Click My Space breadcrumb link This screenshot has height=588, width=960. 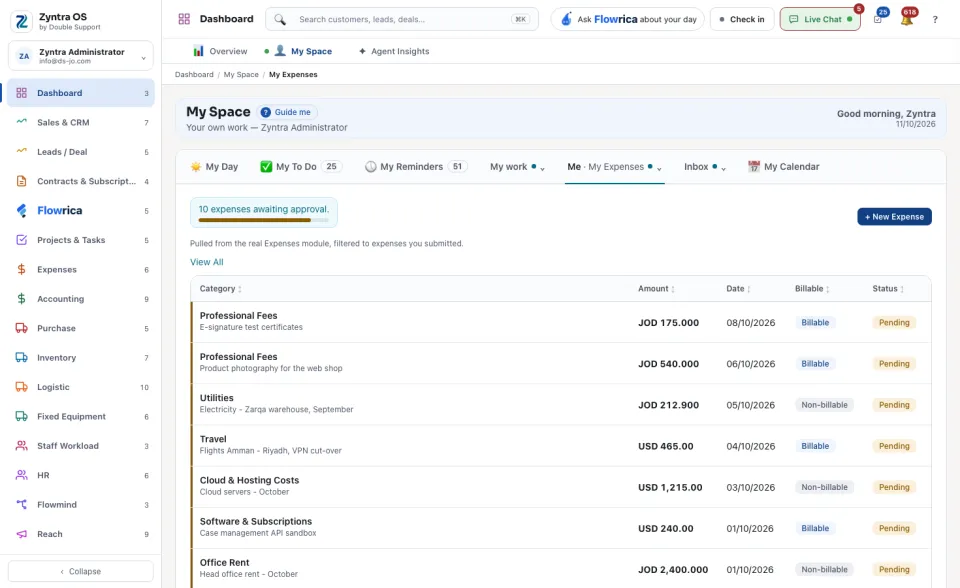coord(241,75)
